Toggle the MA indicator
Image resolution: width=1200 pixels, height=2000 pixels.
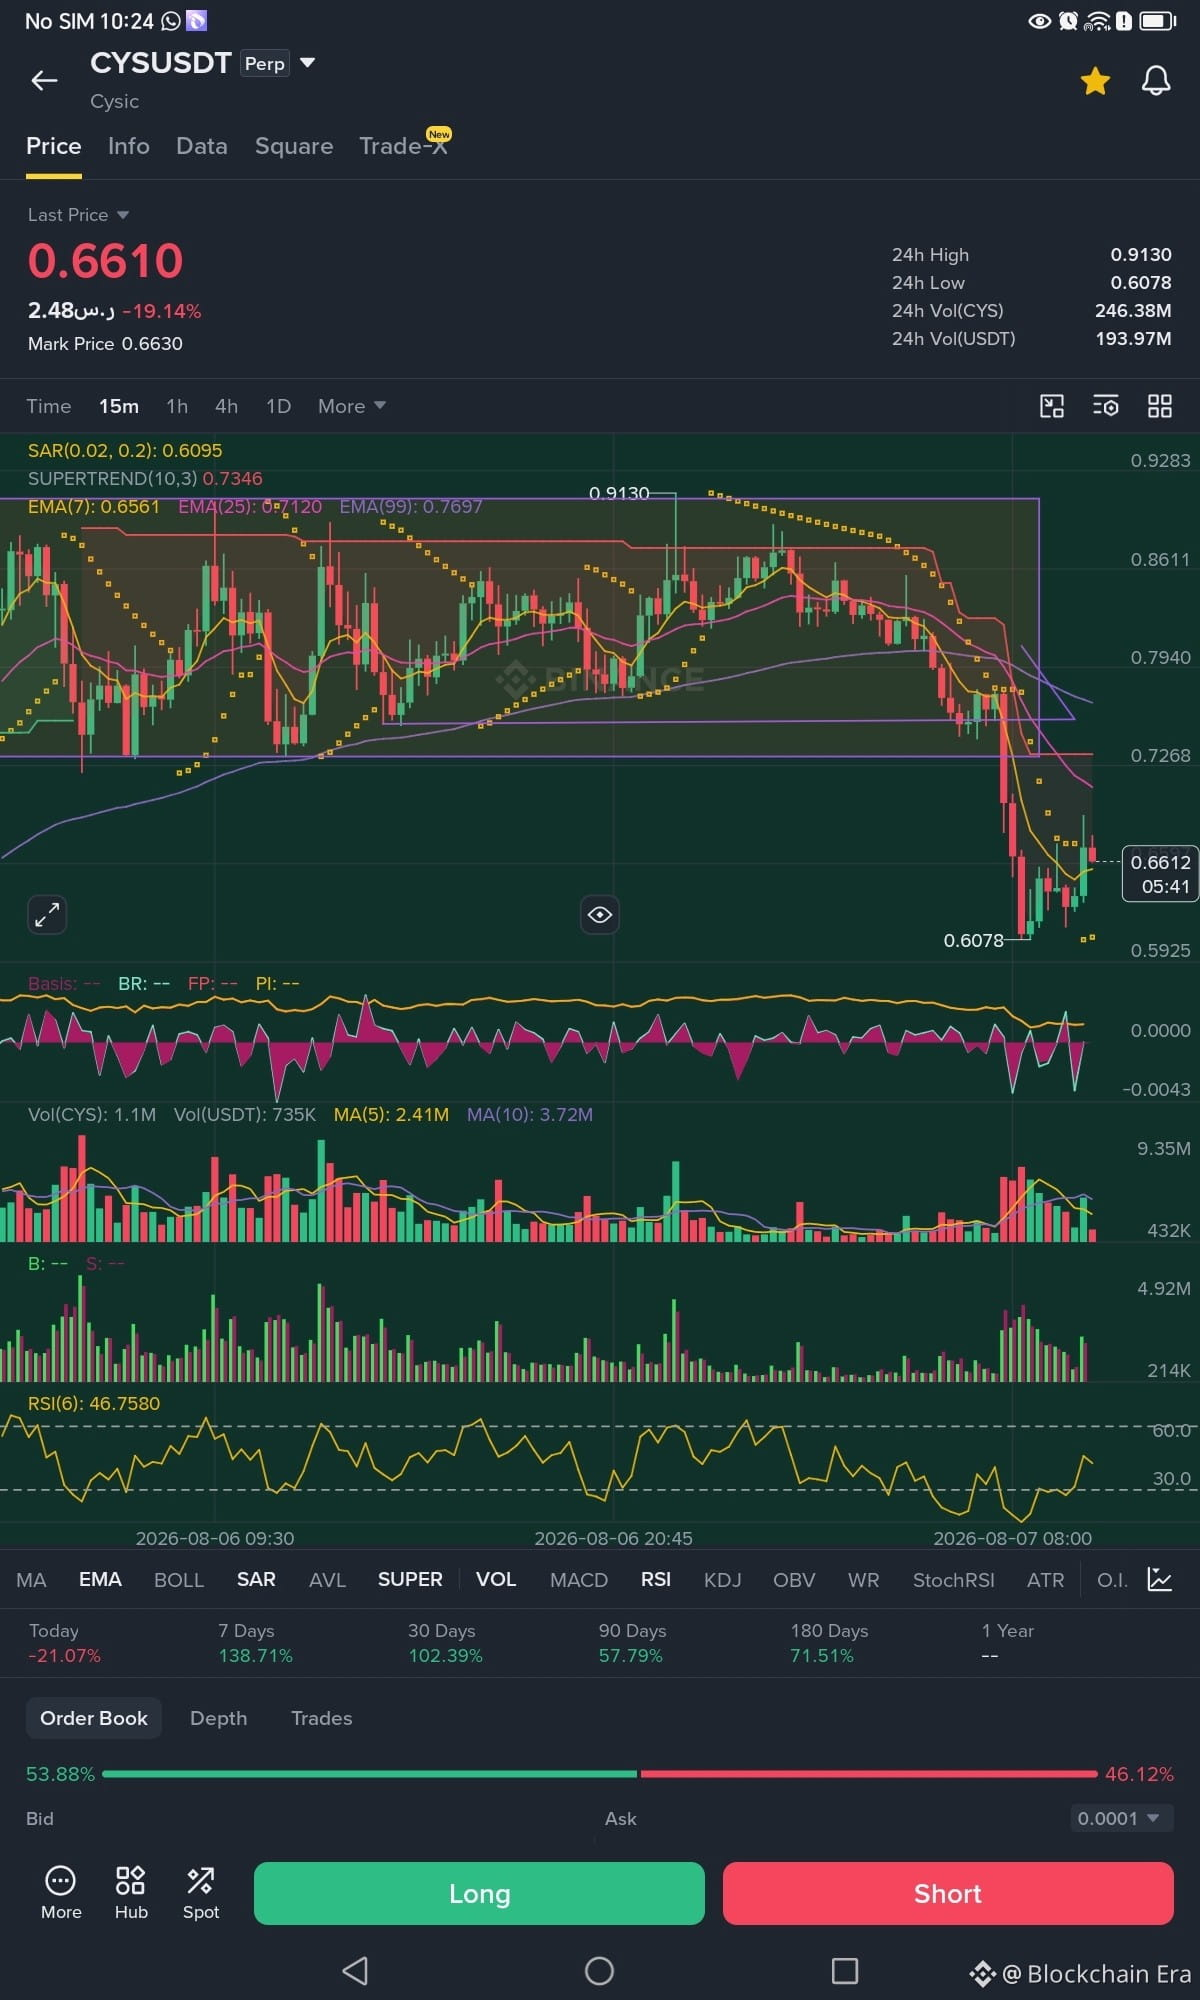(31, 1580)
